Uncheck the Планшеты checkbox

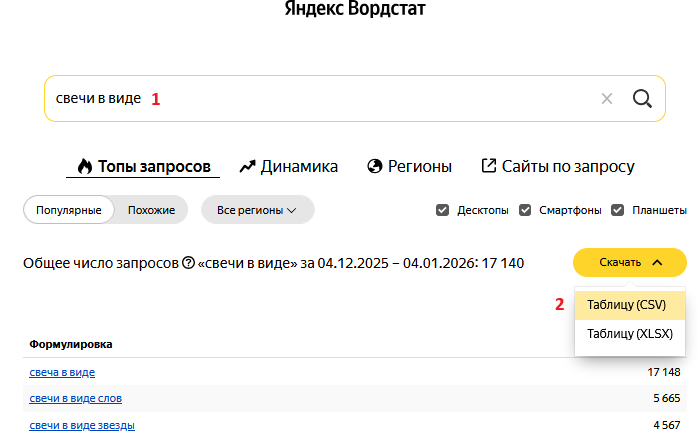[x=617, y=210]
